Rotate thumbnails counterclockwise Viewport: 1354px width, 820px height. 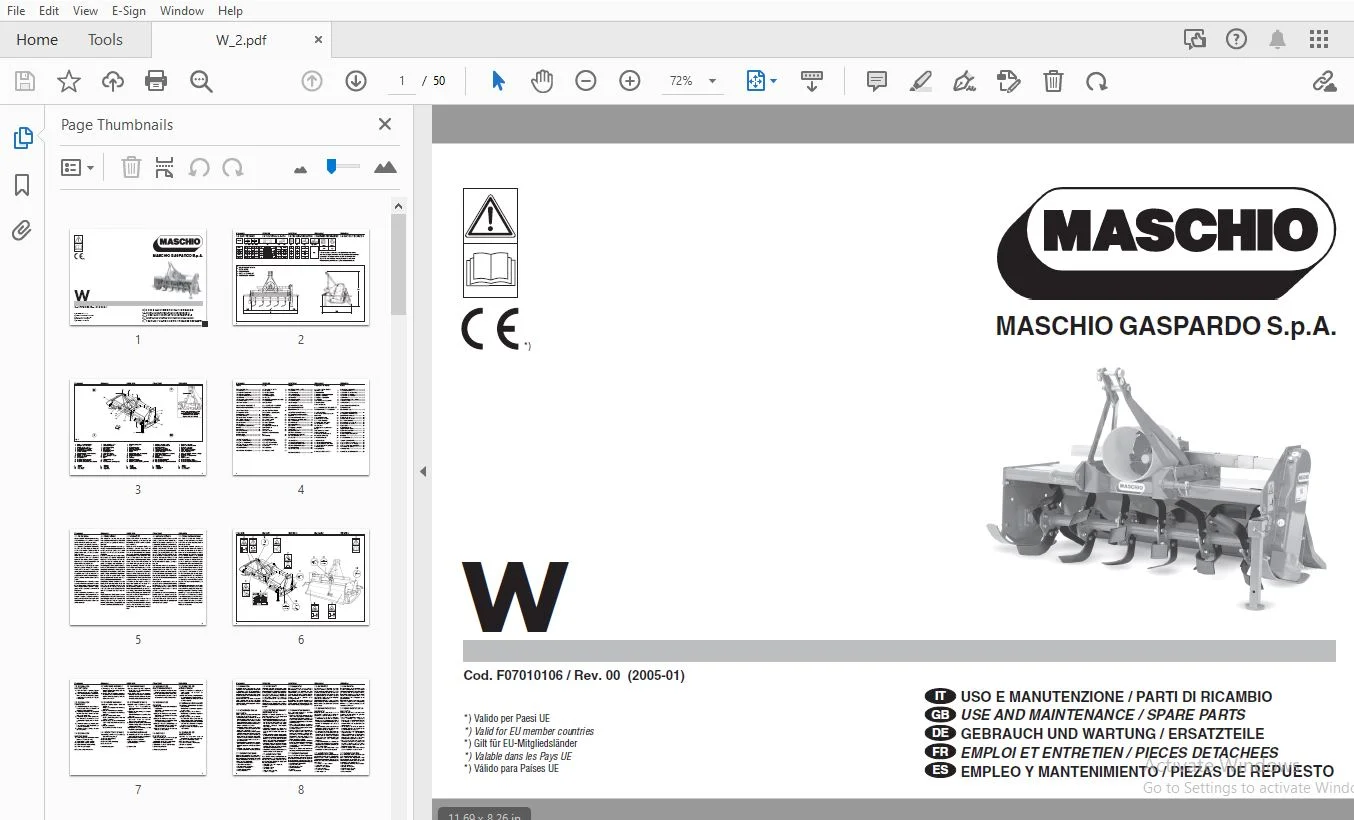pos(199,167)
